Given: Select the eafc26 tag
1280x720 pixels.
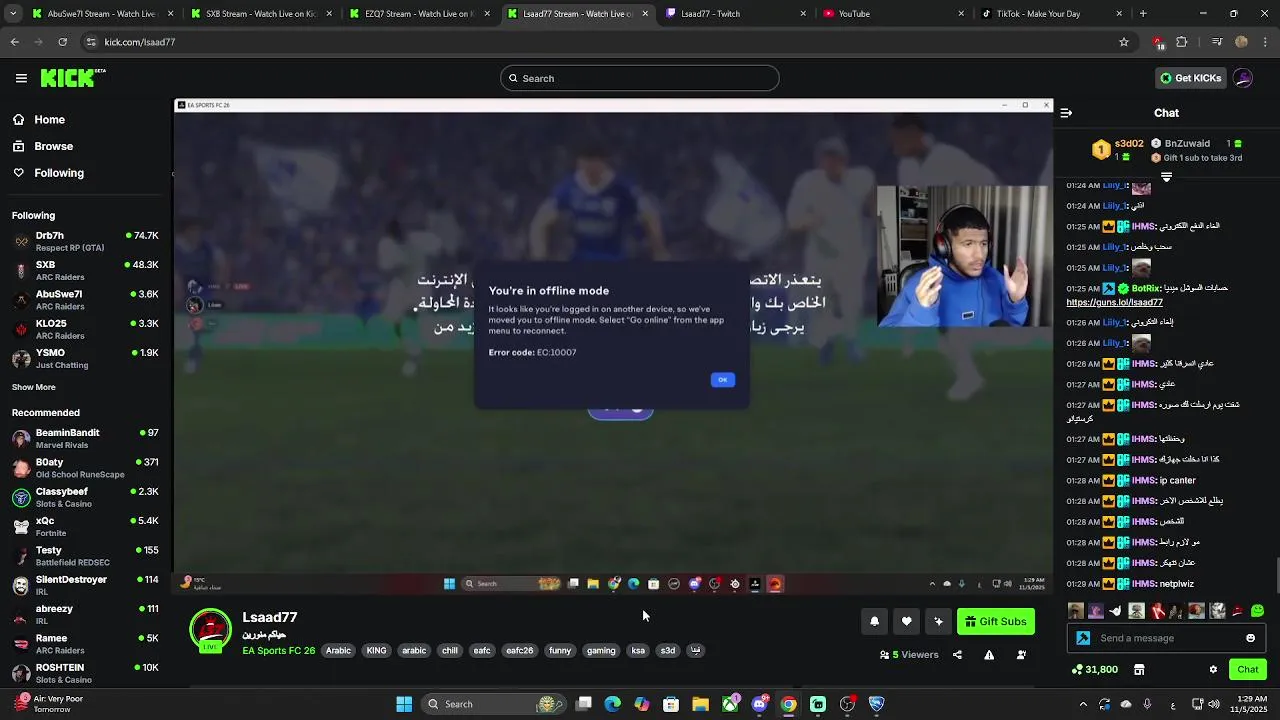Looking at the screenshot, I should [x=519, y=651].
